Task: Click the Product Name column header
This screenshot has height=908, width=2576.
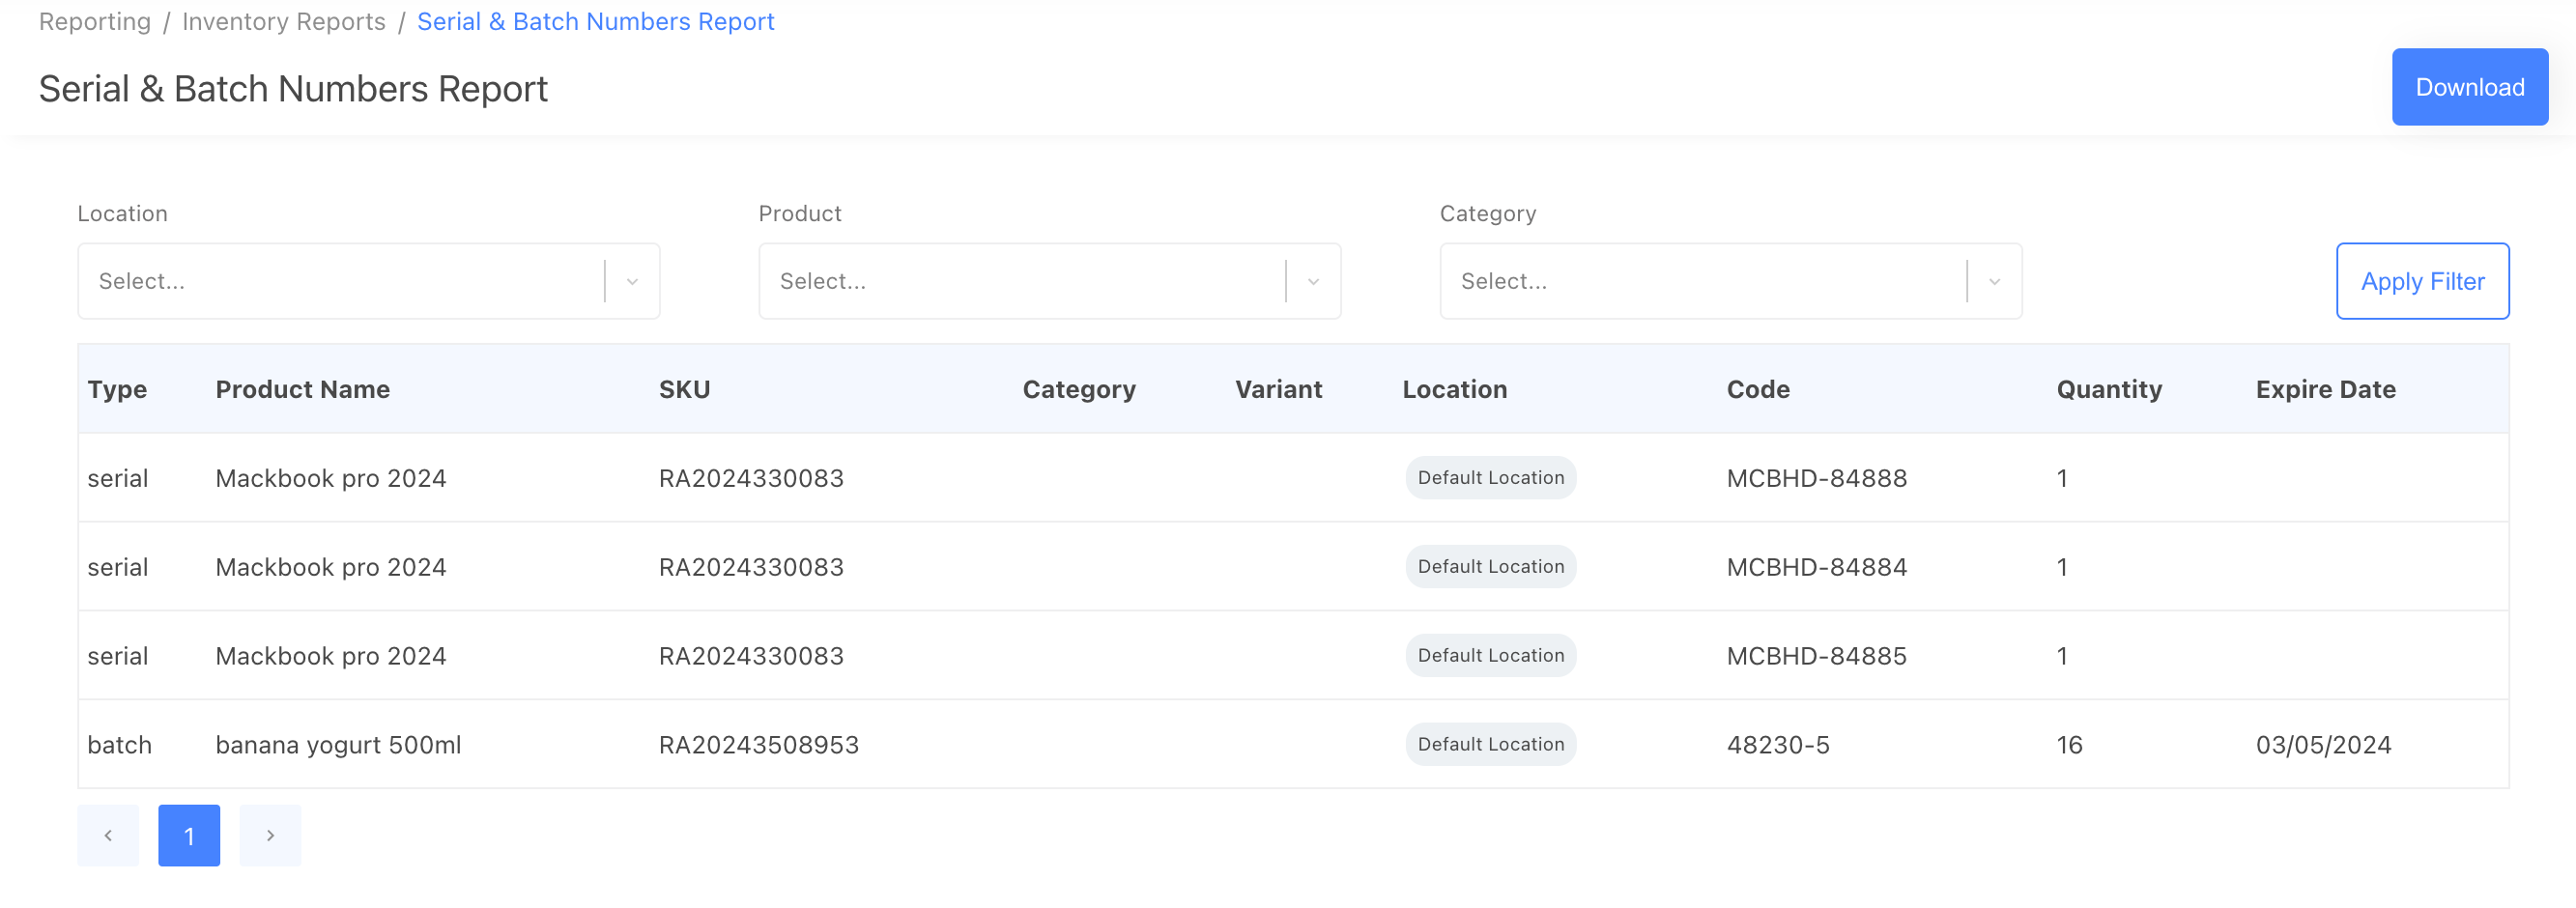Action: pyautogui.click(x=302, y=389)
